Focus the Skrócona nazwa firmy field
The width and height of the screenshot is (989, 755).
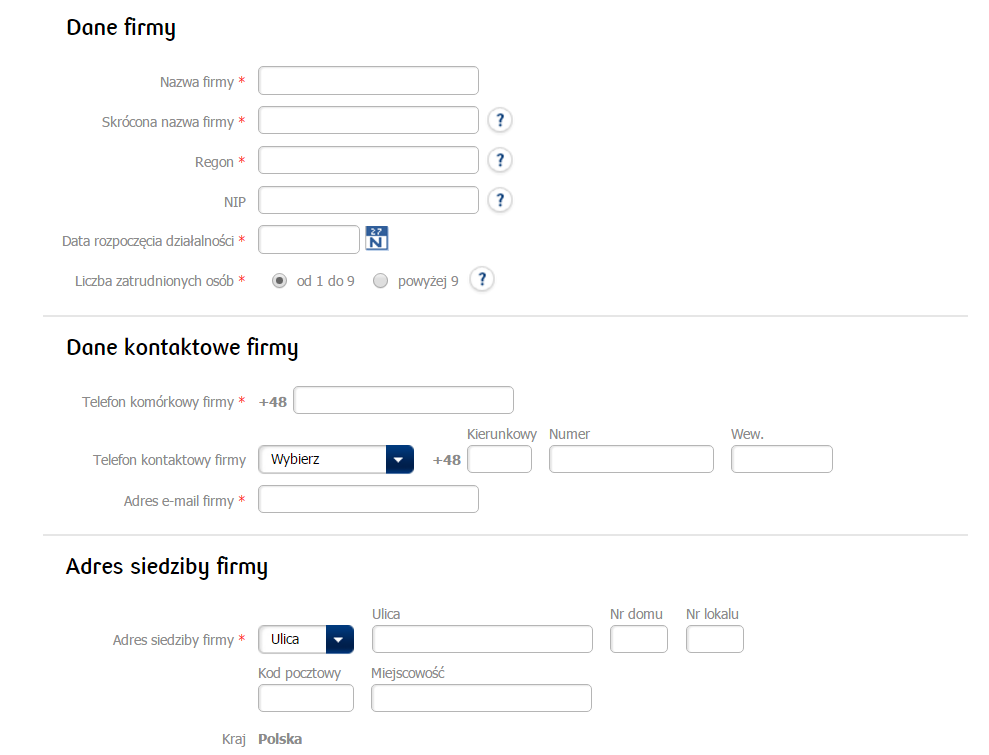click(x=368, y=121)
